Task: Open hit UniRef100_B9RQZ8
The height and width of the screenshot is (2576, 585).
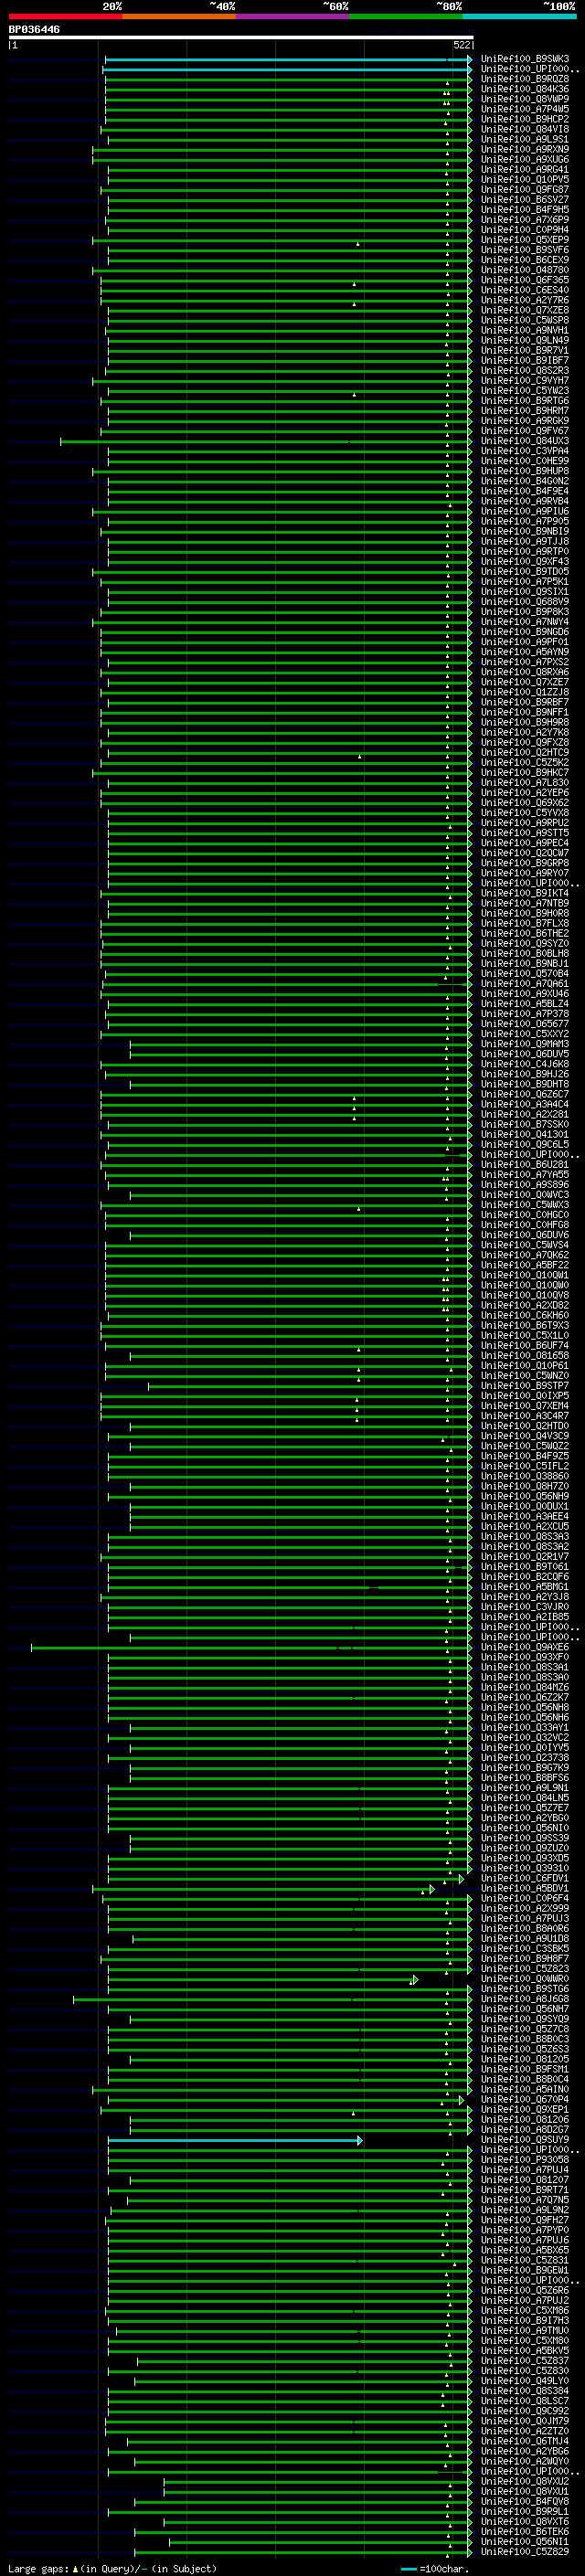Action: tap(525, 79)
